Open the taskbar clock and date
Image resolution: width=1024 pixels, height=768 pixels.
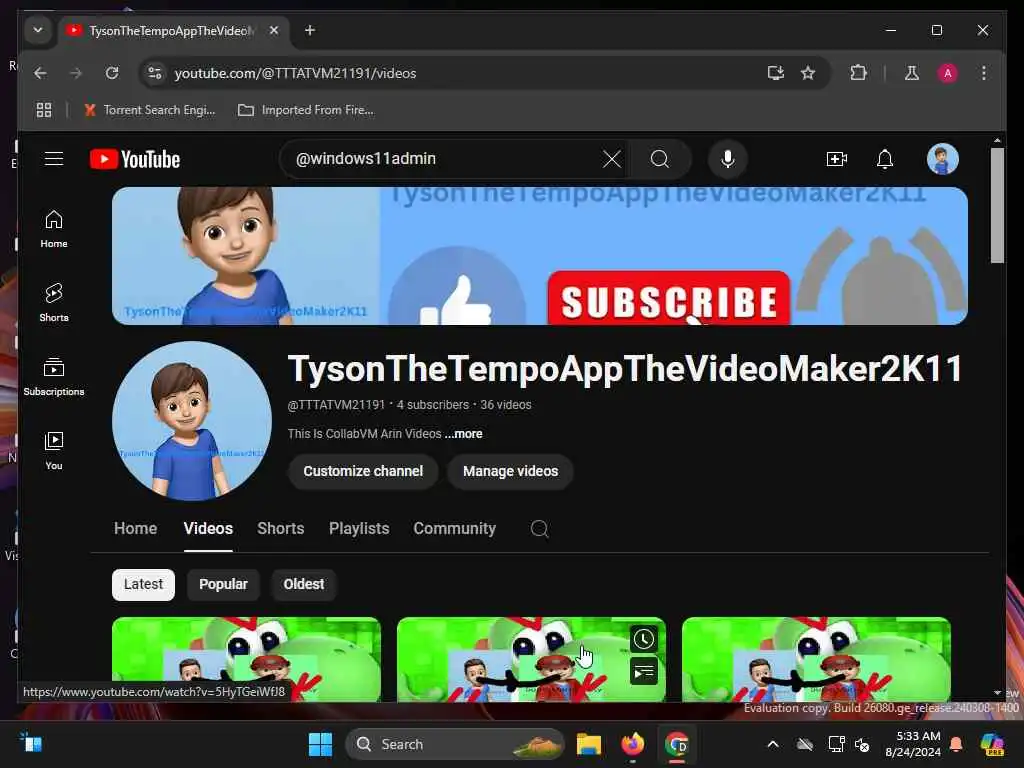pos(912,744)
